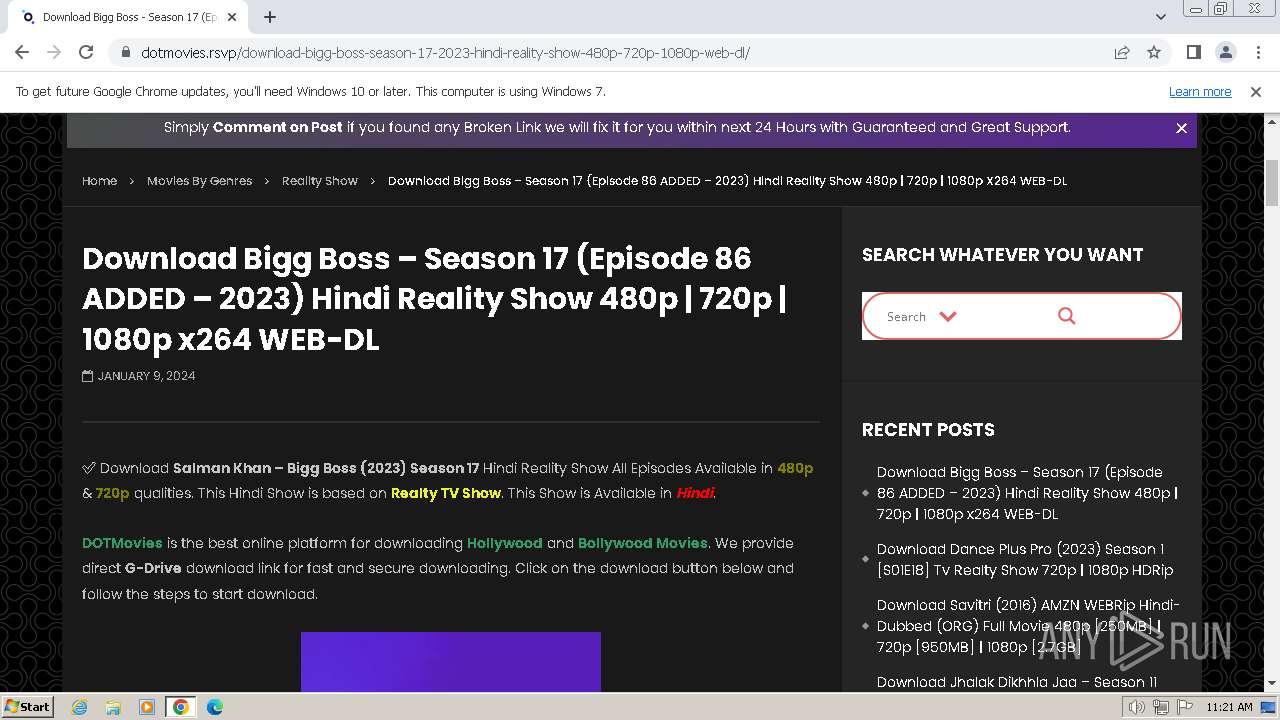Screen dimensions: 1280x720
Task: Share this page icon in address bar
Action: (1122, 53)
